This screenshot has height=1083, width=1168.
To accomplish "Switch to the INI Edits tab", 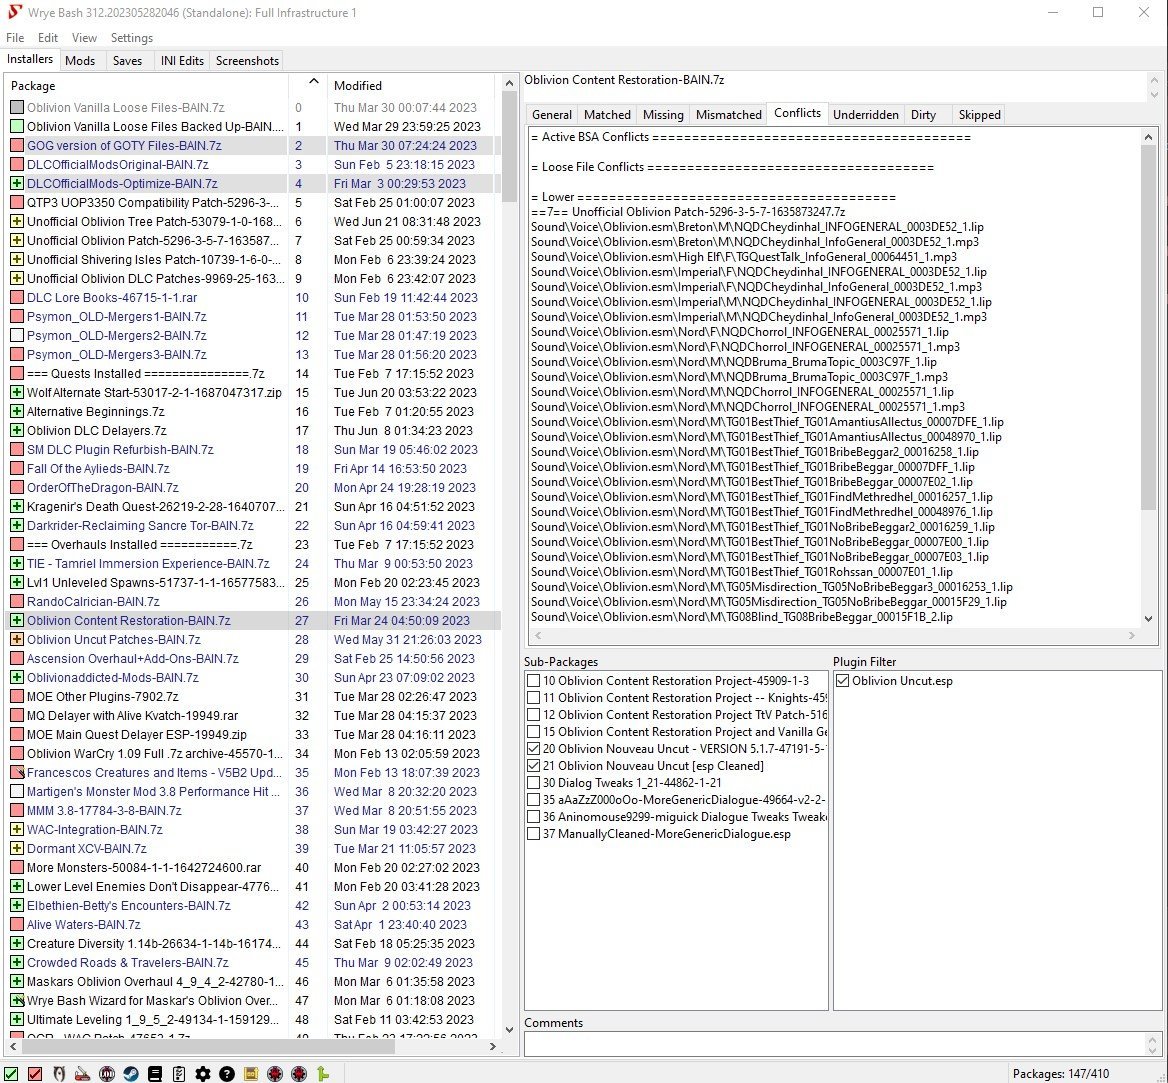I will [x=182, y=61].
